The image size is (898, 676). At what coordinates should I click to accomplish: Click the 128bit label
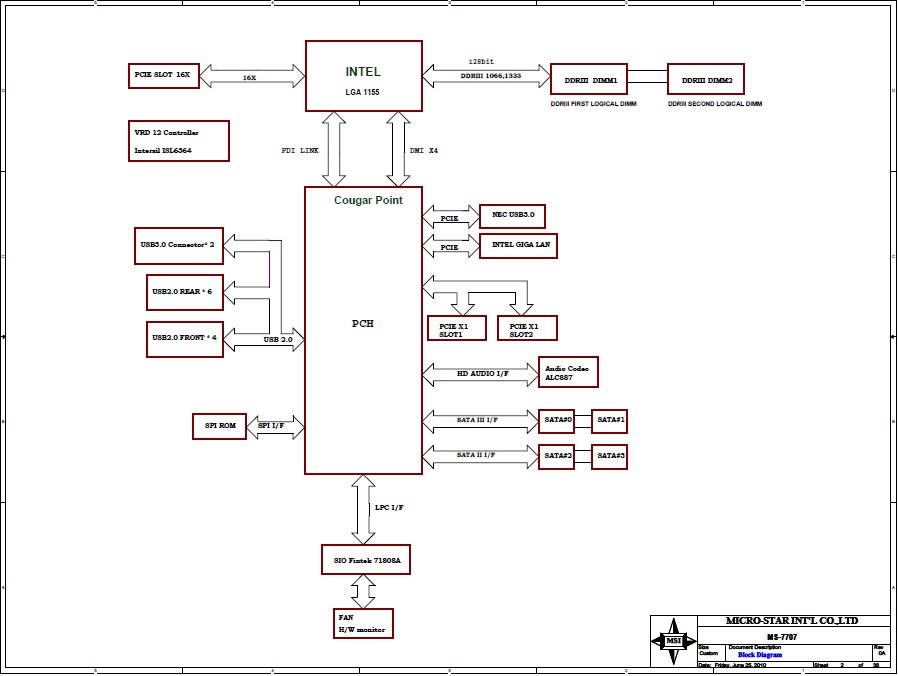481,61
